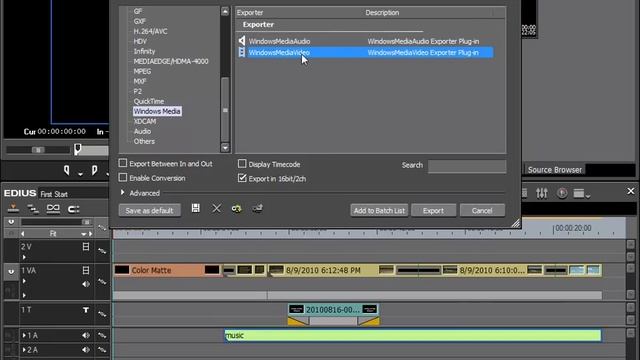The height and width of the screenshot is (360, 640).
Task: Check the Enable Conversion checkbox
Action: click(122, 178)
